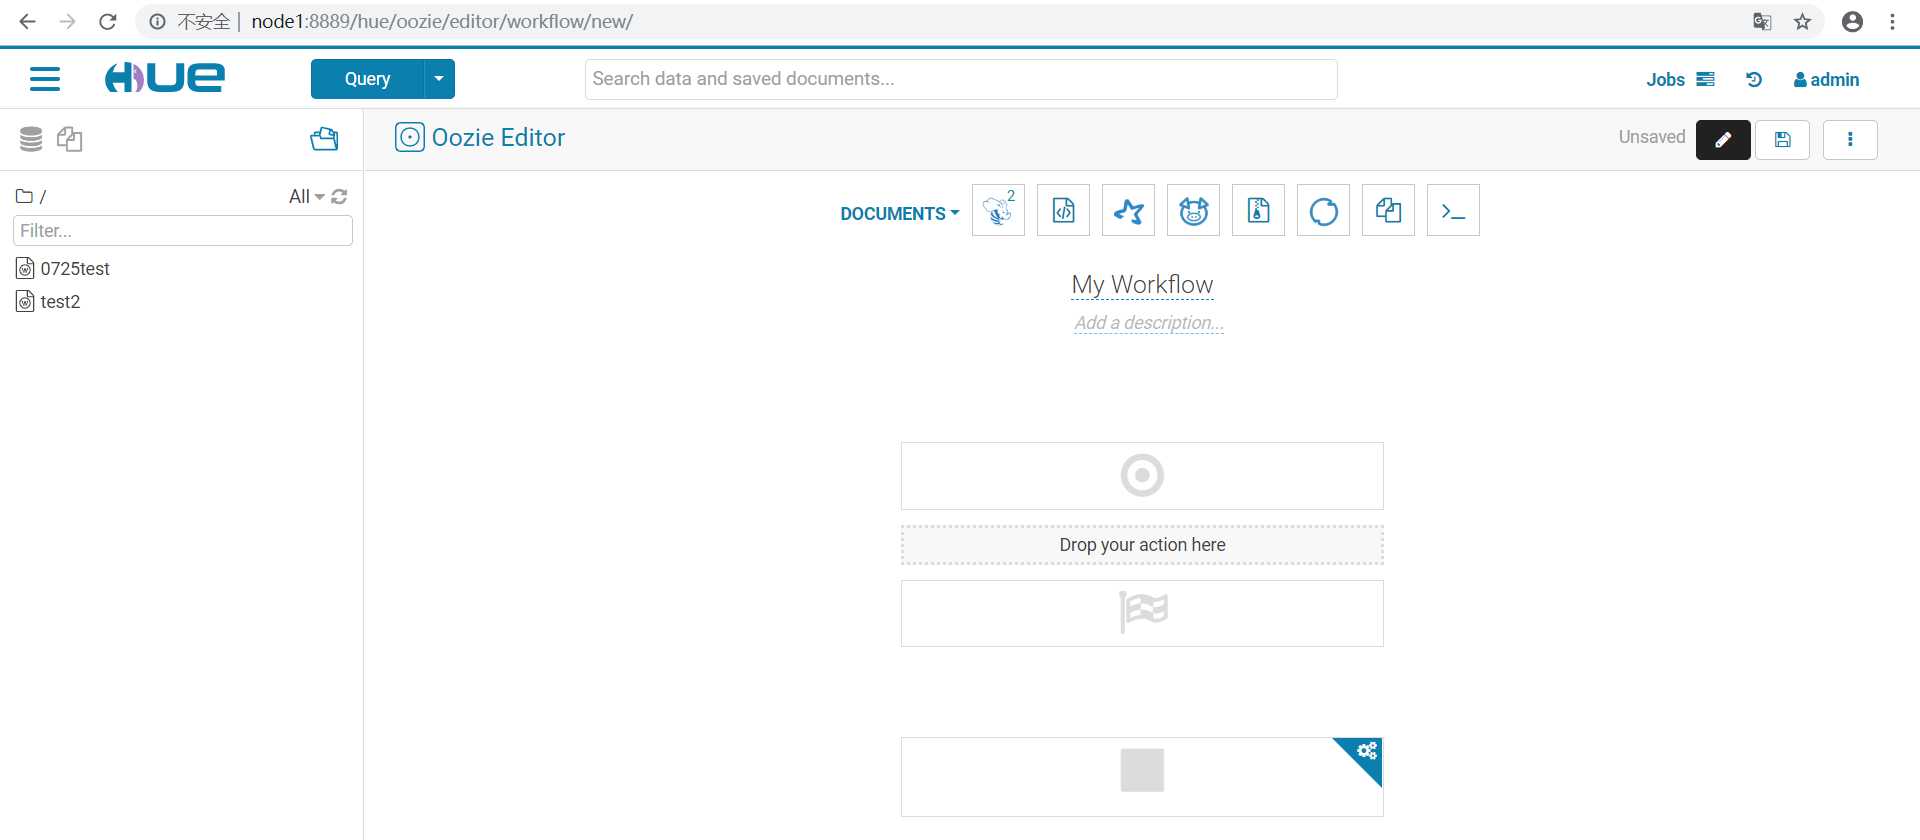1920x840 pixels.
Task: Toggle the edit mode pencil button
Action: coord(1723,140)
